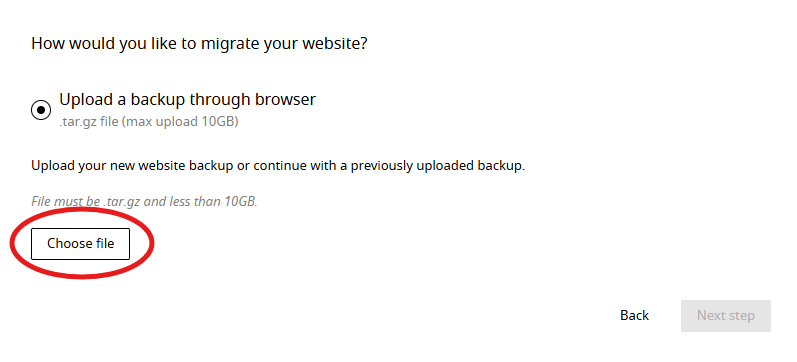The height and width of the screenshot is (362, 797).
Task: Click the 'Upload a backup through browser' label text
Action: click(188, 99)
